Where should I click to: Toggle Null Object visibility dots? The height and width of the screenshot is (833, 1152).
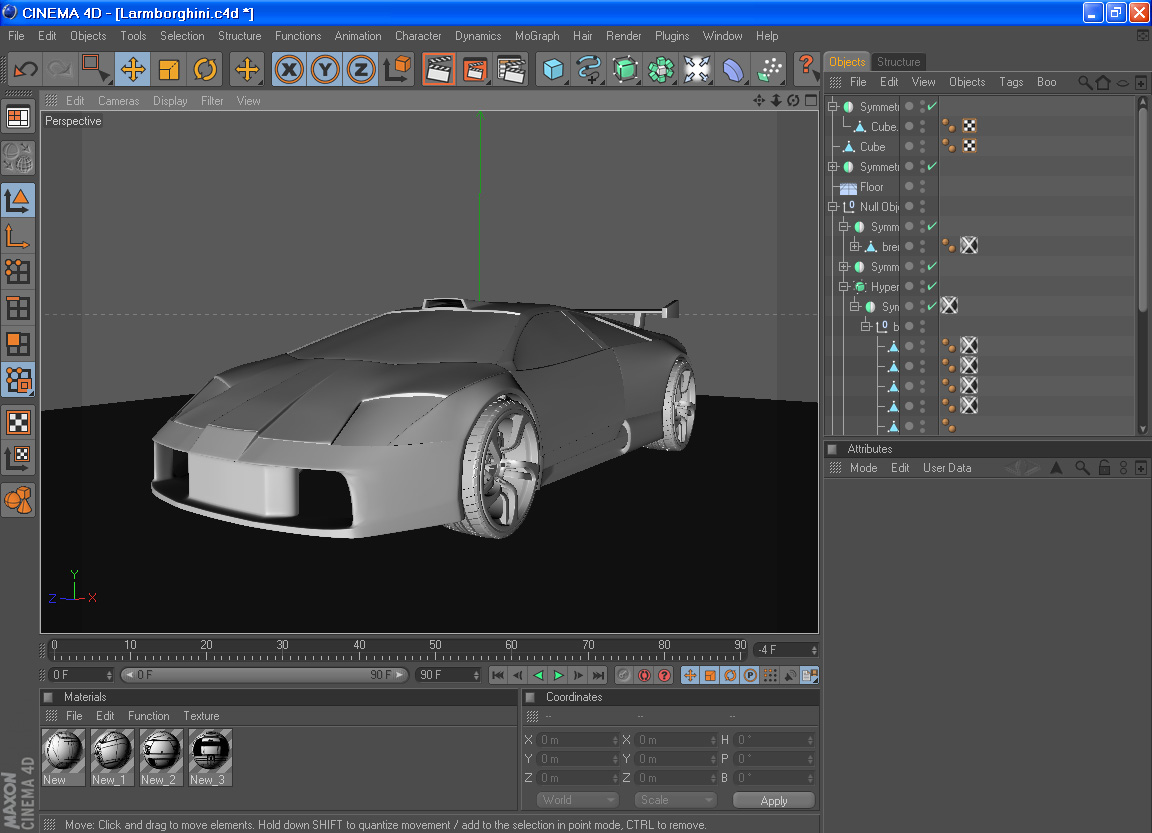[923, 207]
